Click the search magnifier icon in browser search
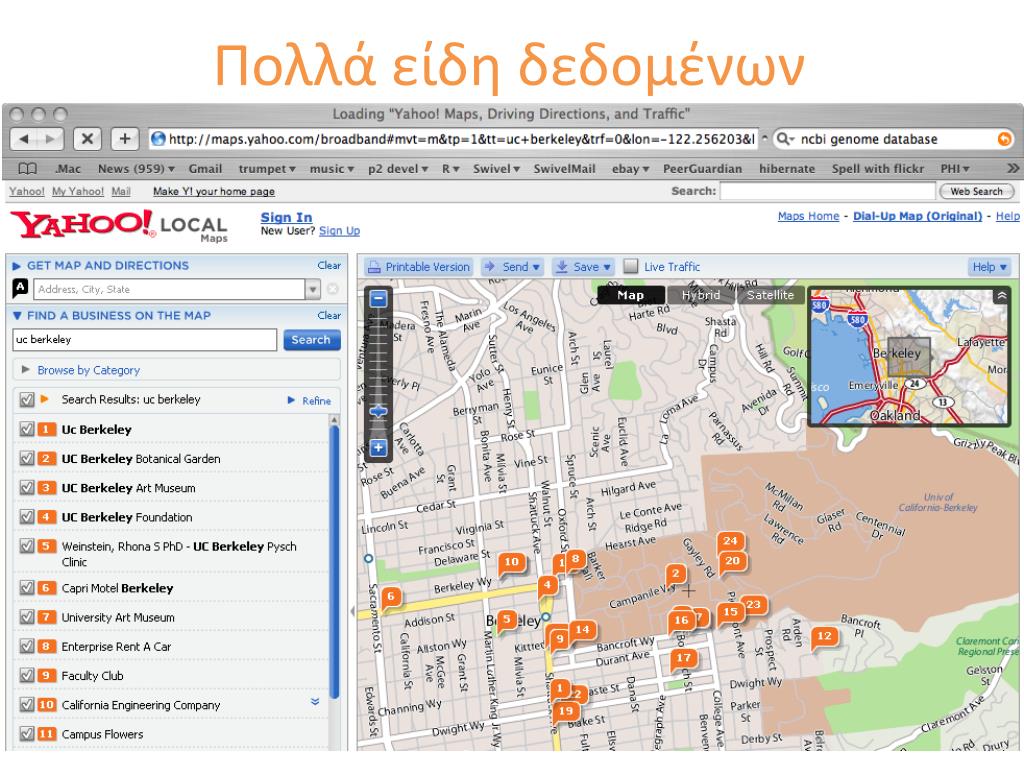 click(784, 138)
